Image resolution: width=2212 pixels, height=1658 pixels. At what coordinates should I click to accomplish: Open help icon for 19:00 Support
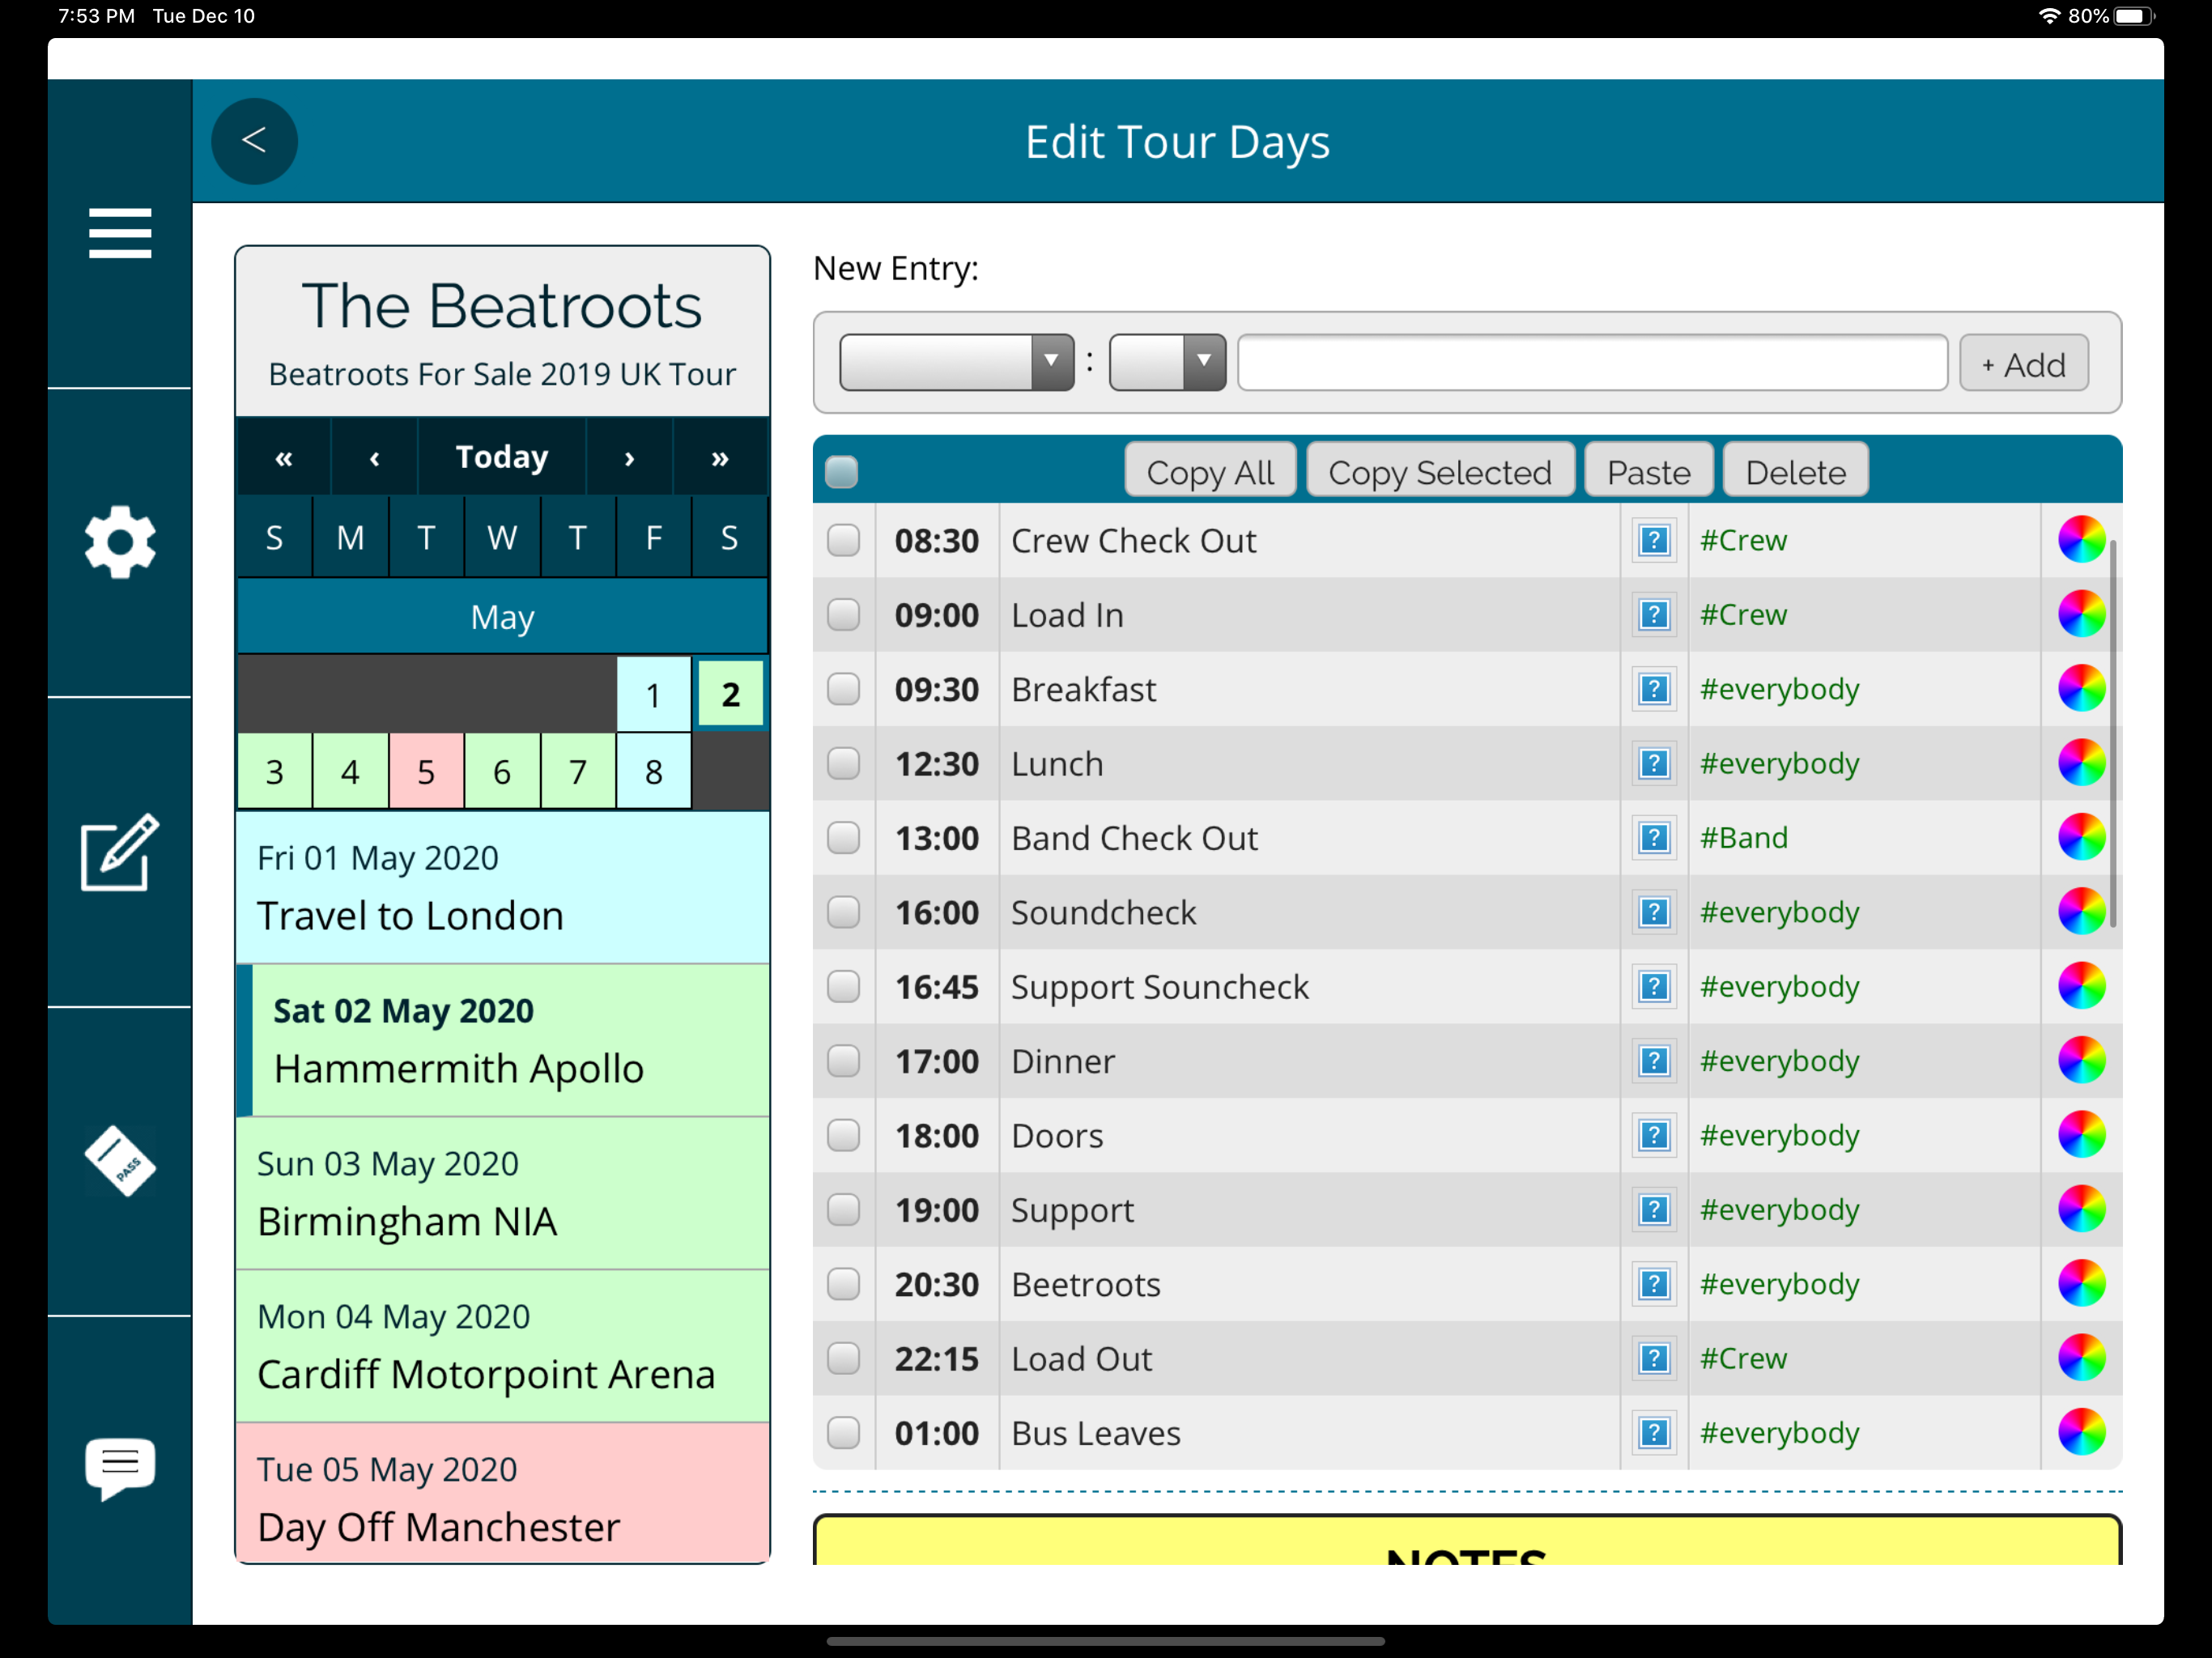tap(1654, 1210)
